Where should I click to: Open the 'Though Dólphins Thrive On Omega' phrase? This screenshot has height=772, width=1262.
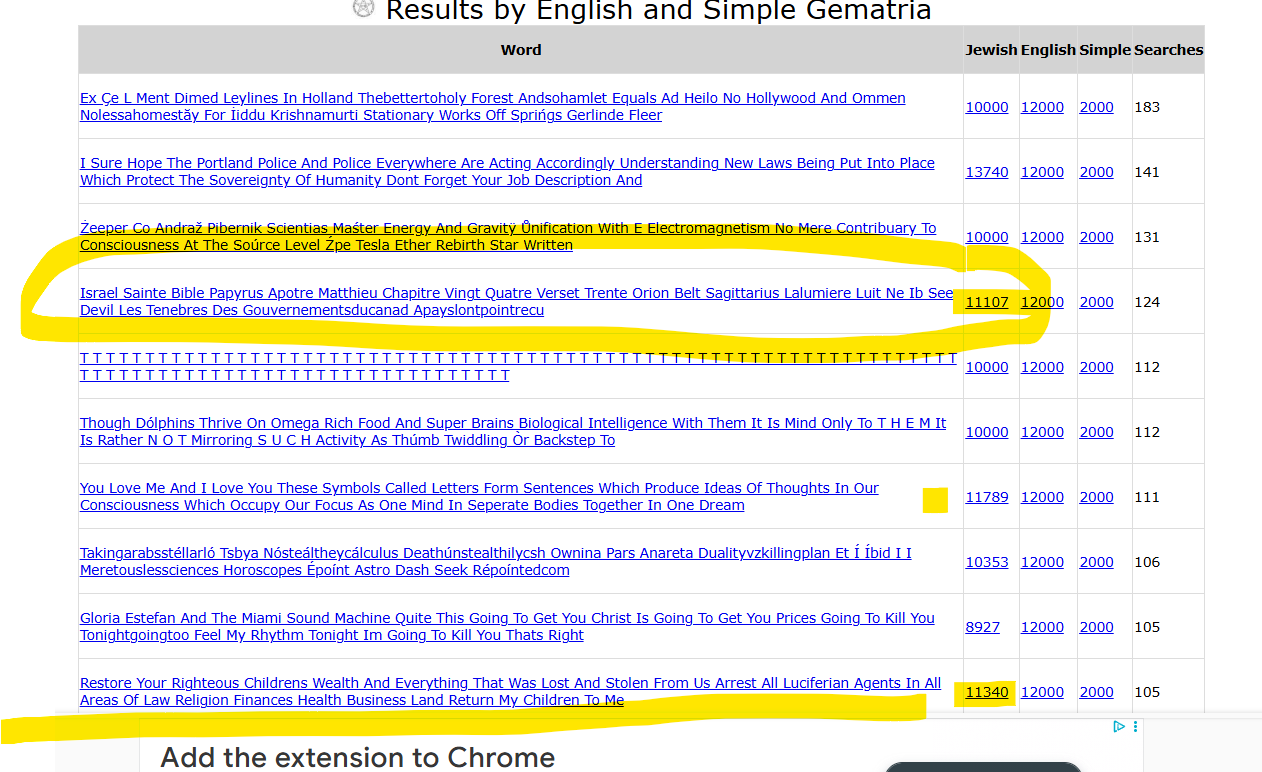tap(513, 432)
